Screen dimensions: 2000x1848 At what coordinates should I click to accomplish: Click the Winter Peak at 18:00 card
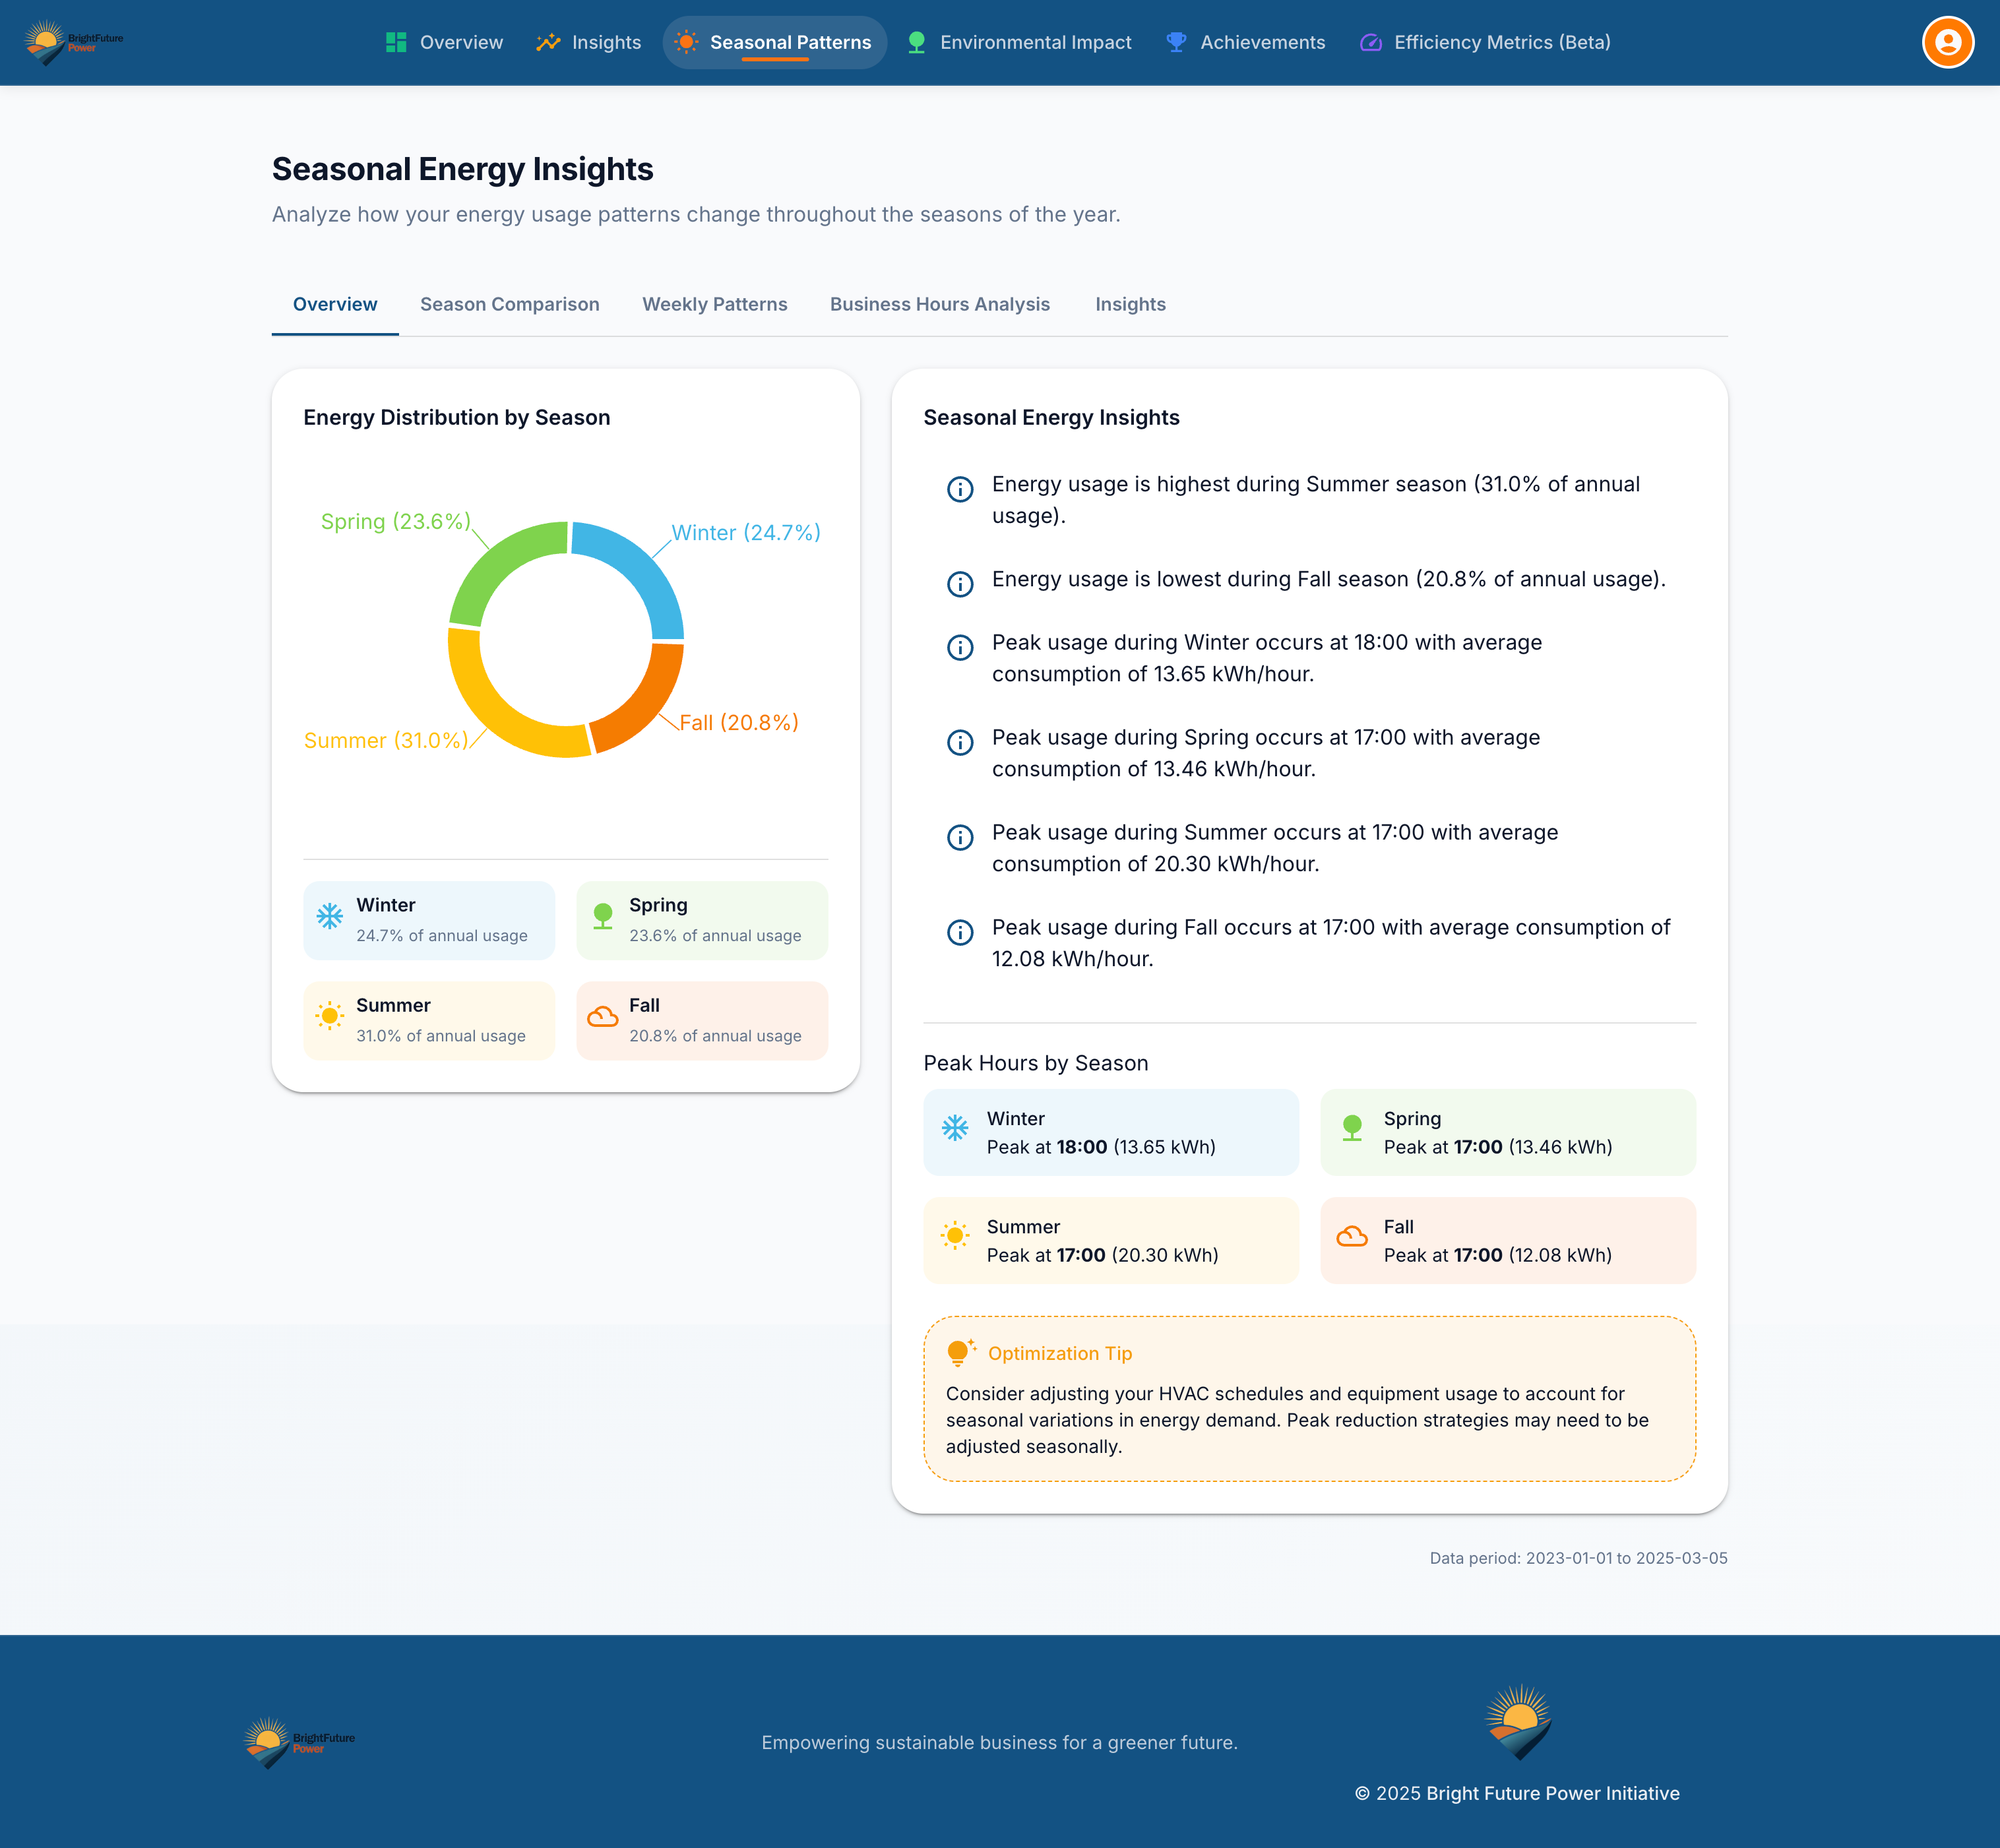(x=1110, y=1132)
